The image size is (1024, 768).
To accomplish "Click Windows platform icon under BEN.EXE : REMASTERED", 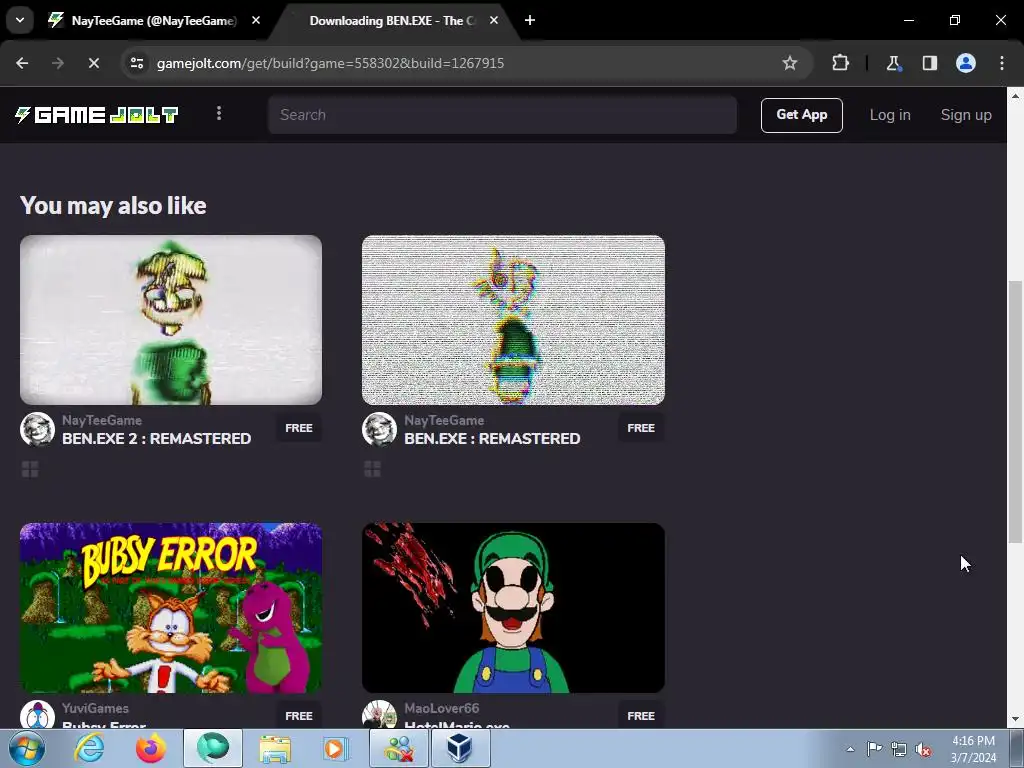I will 372,469.
